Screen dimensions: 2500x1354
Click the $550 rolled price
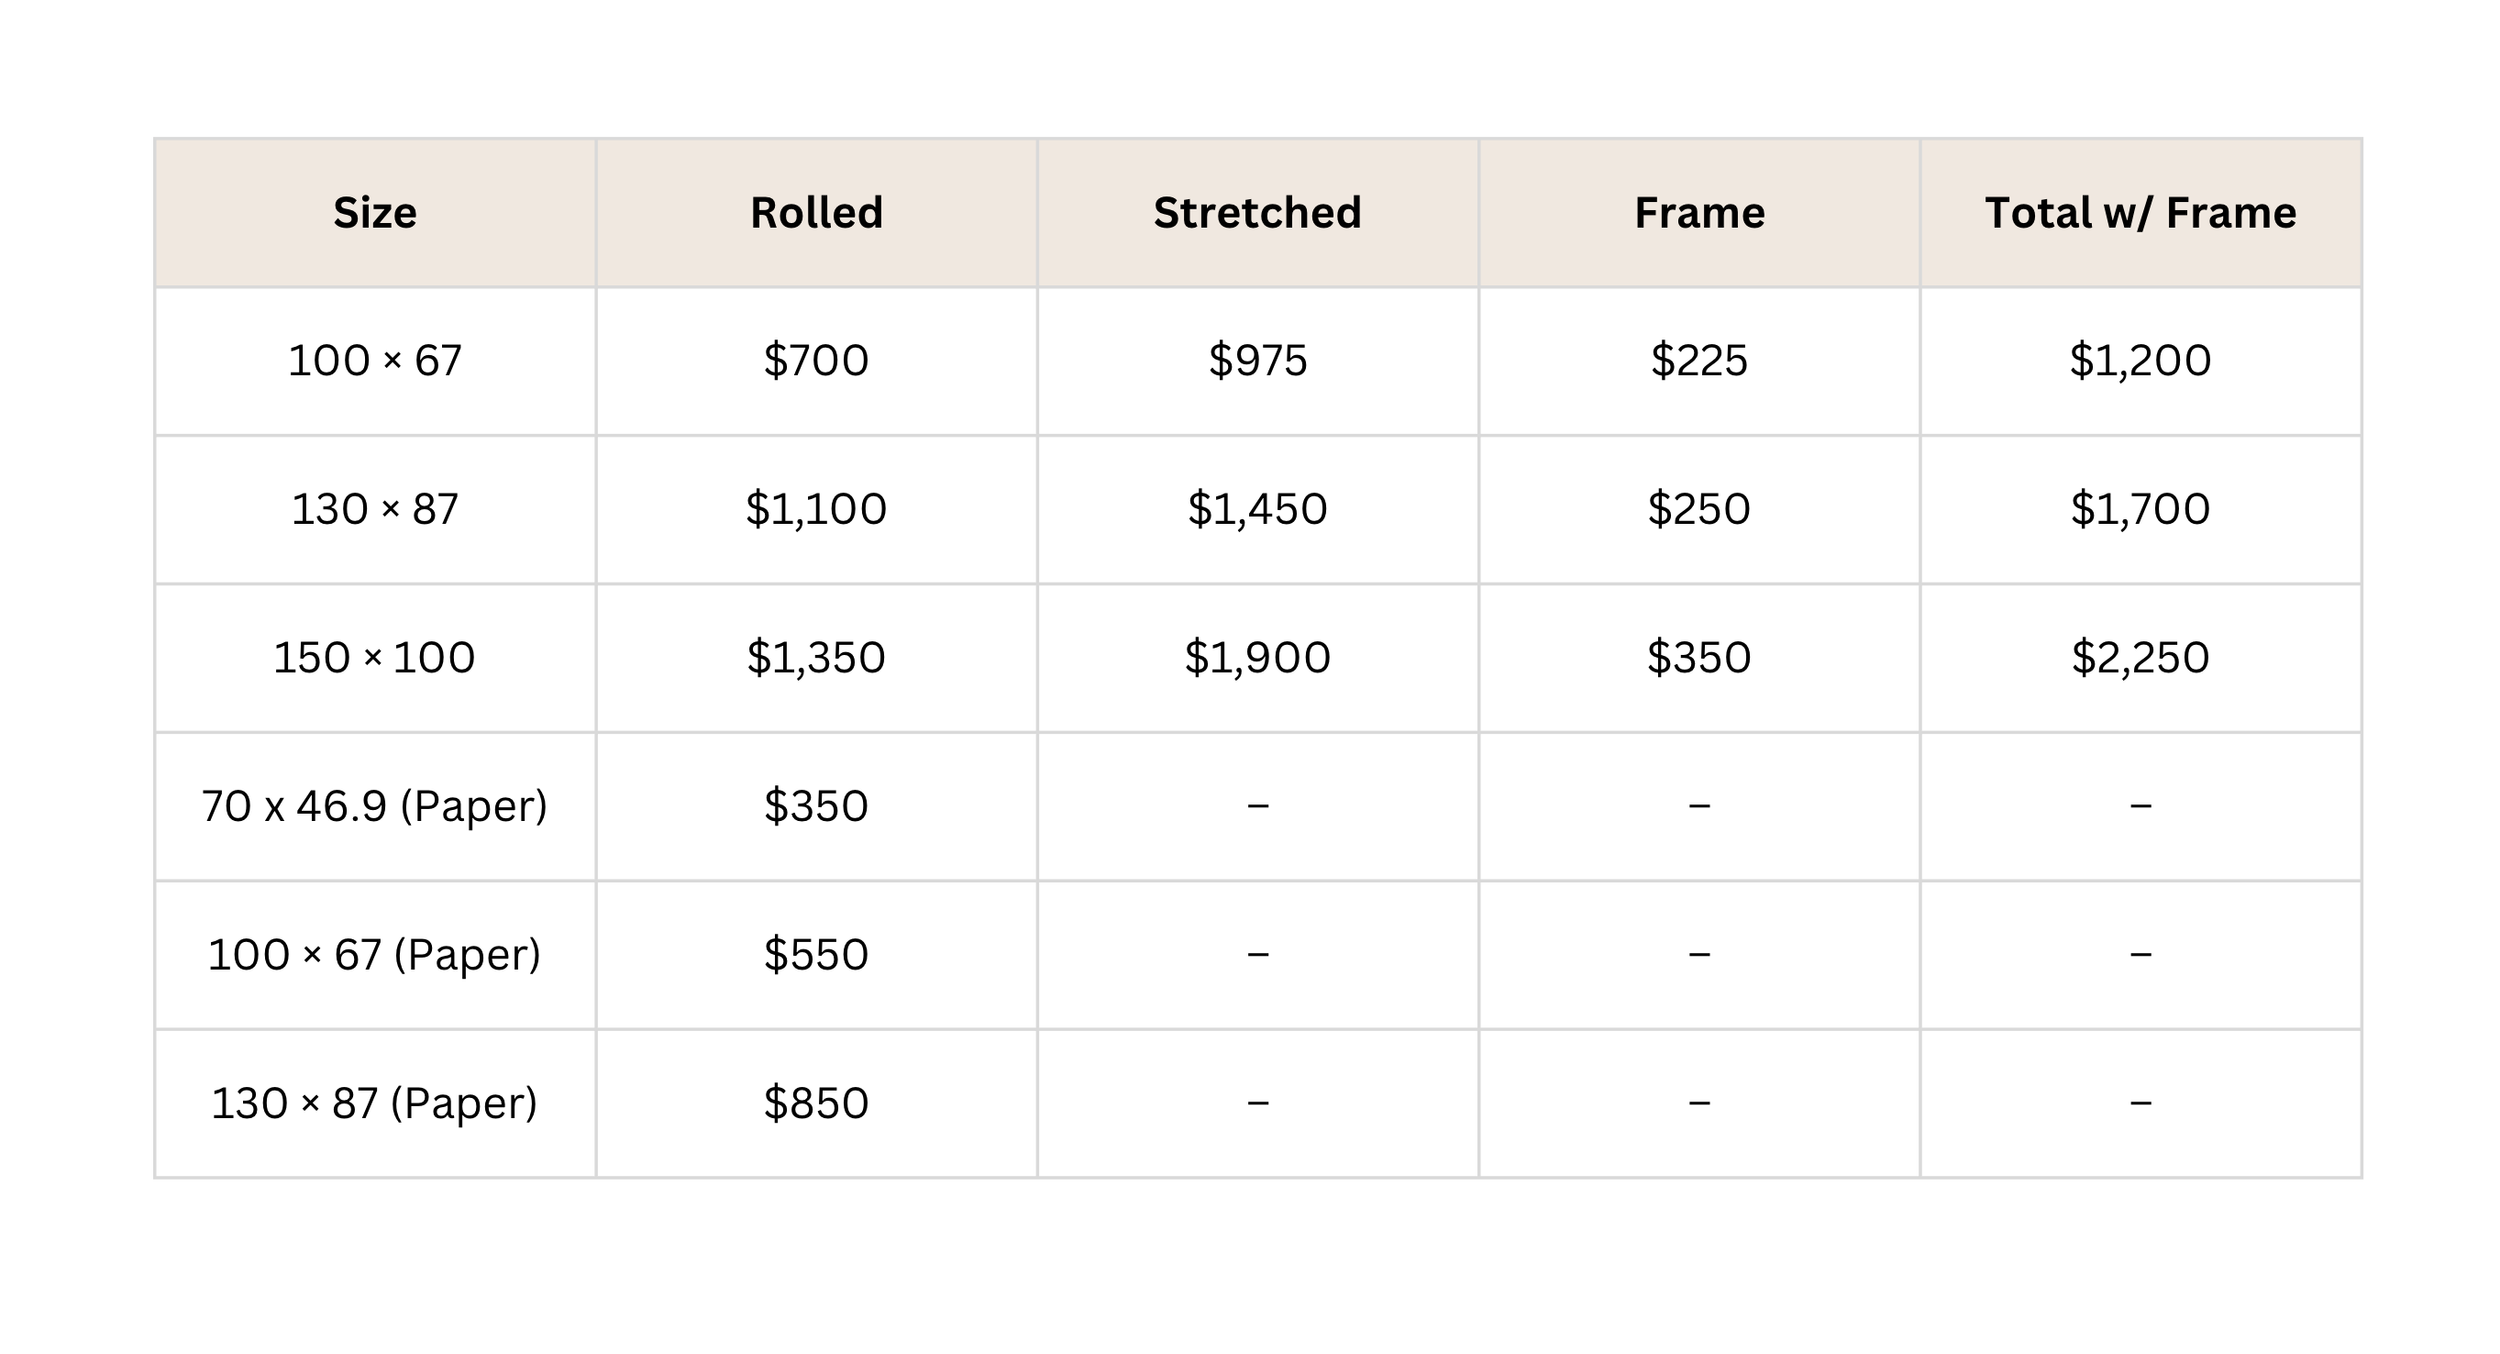pyautogui.click(x=816, y=955)
